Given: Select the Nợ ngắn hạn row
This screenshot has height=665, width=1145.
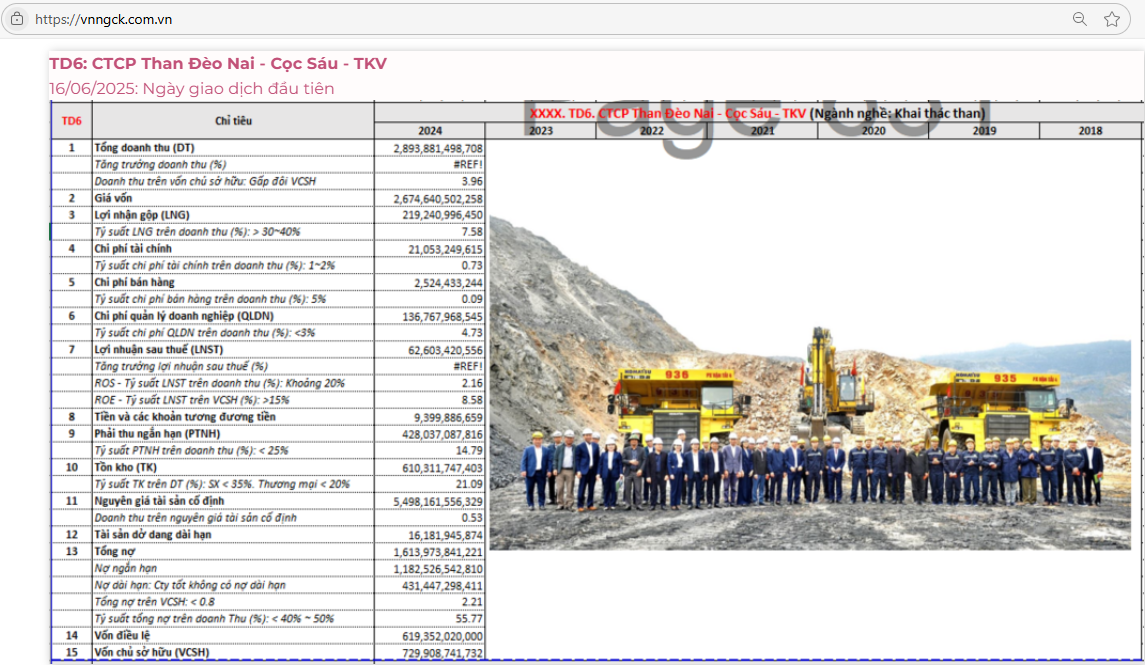Looking at the screenshot, I should pyautogui.click(x=126, y=567).
